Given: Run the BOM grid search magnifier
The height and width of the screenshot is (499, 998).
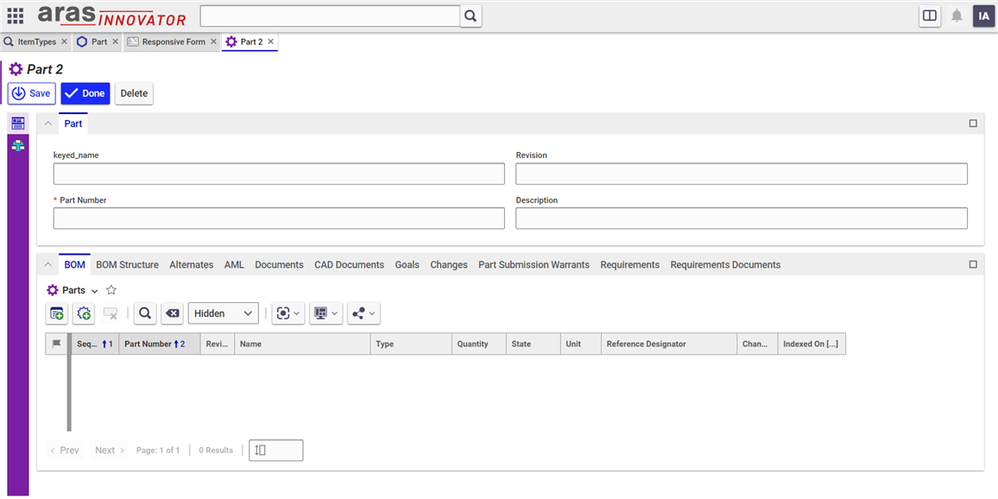Looking at the screenshot, I should coord(146,313).
